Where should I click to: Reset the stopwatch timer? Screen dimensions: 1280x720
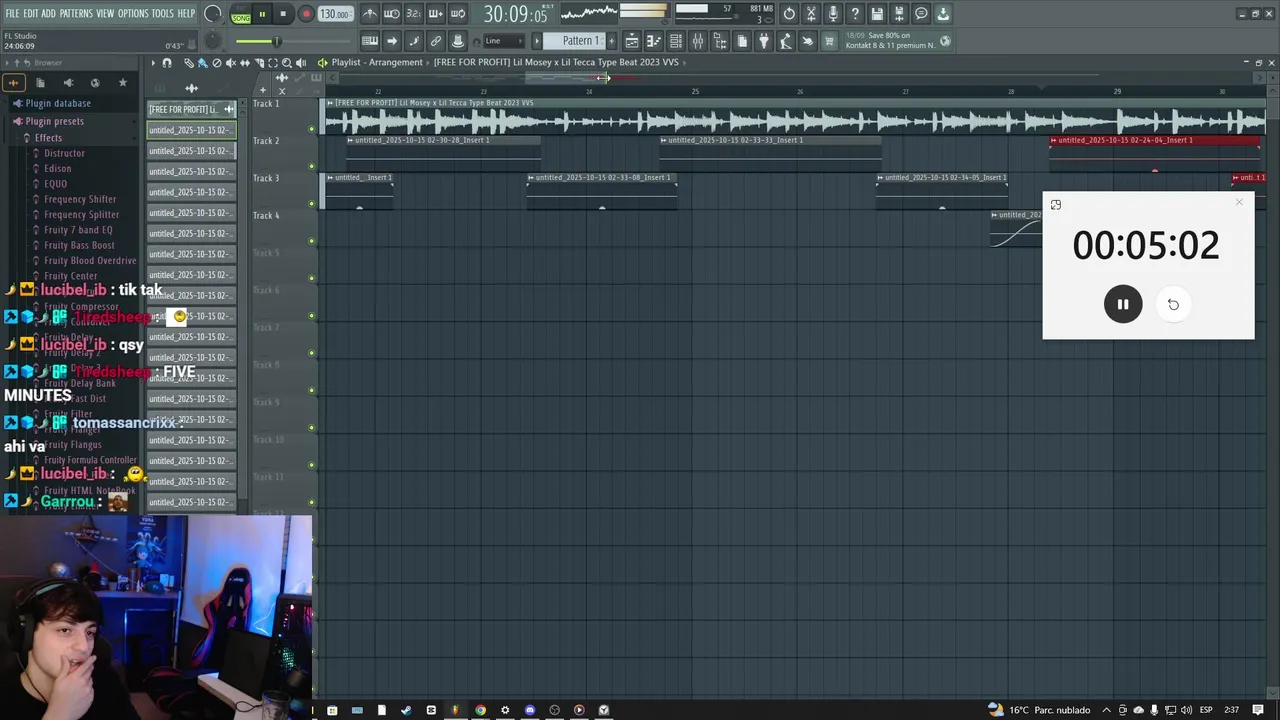[x=1173, y=304]
